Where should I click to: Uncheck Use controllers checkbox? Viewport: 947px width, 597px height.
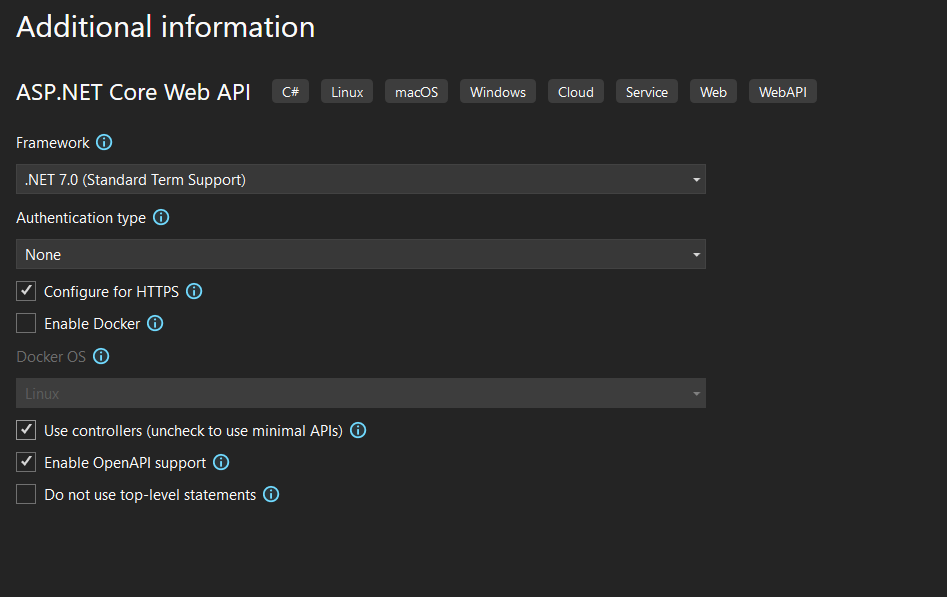(x=26, y=431)
